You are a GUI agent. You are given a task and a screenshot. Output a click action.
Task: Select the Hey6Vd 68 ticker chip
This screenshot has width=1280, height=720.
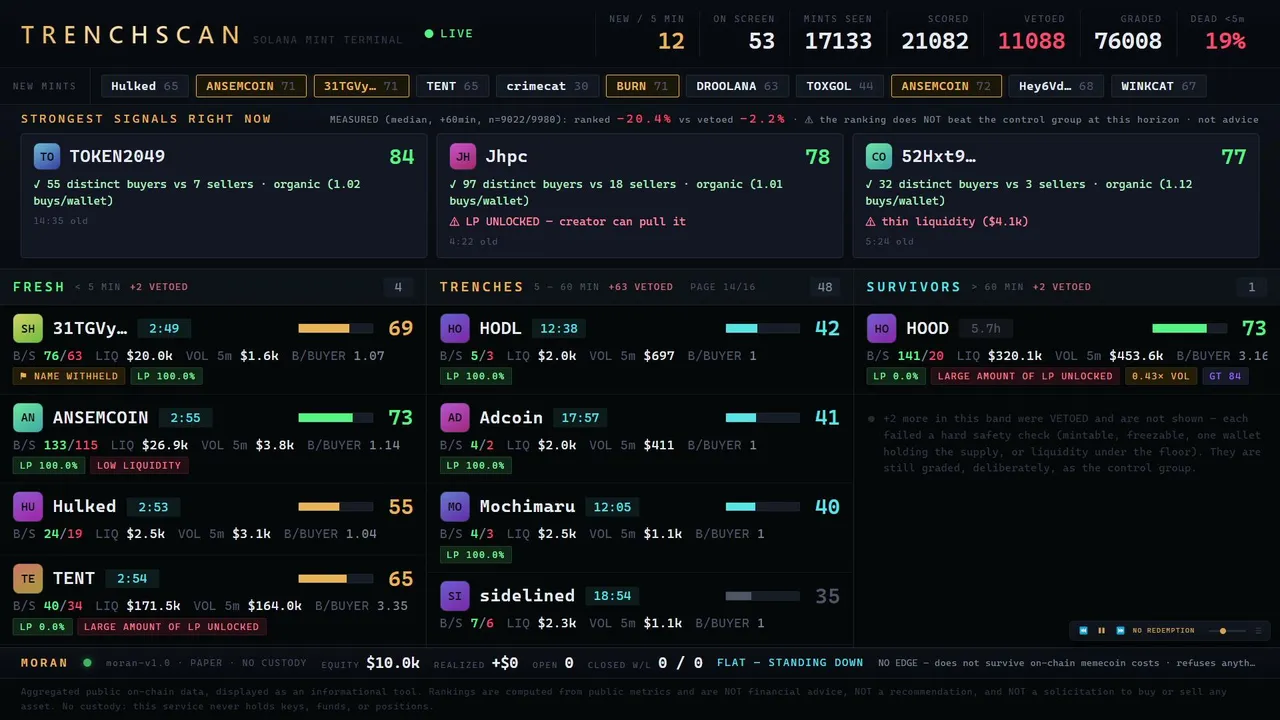(x=1056, y=86)
